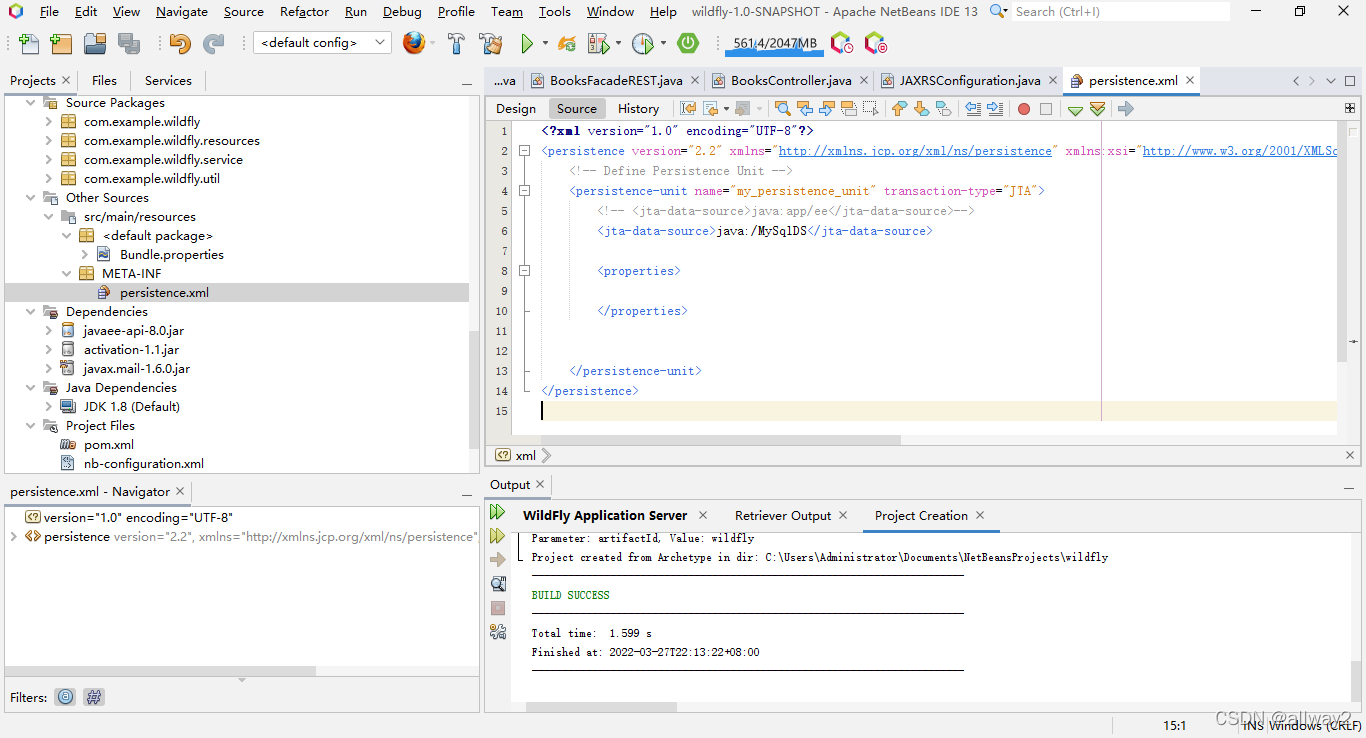Viewport: 1366px width, 738px height.
Task: Click the red Start Macro Recording icon
Action: pos(1024,109)
